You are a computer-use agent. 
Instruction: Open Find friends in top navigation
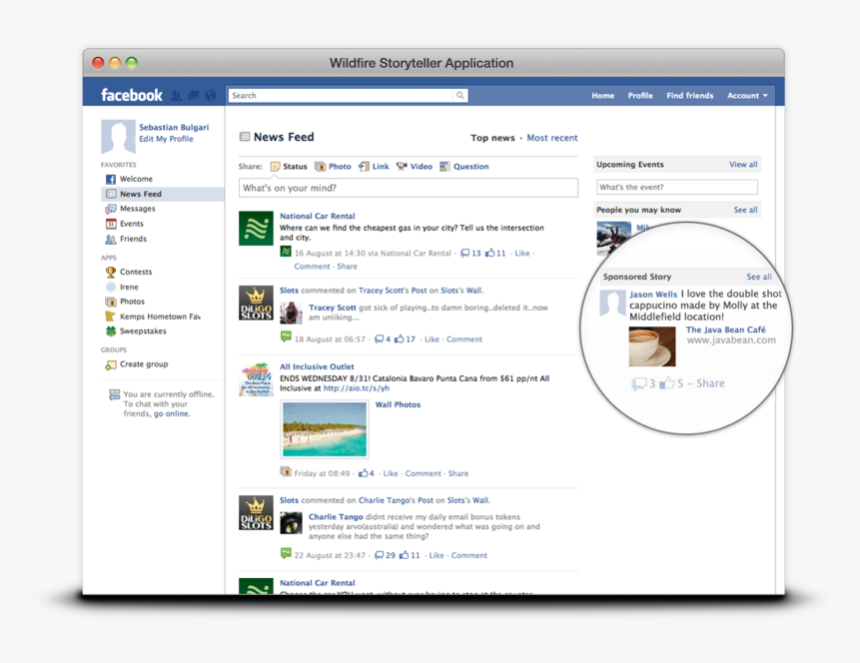point(690,95)
